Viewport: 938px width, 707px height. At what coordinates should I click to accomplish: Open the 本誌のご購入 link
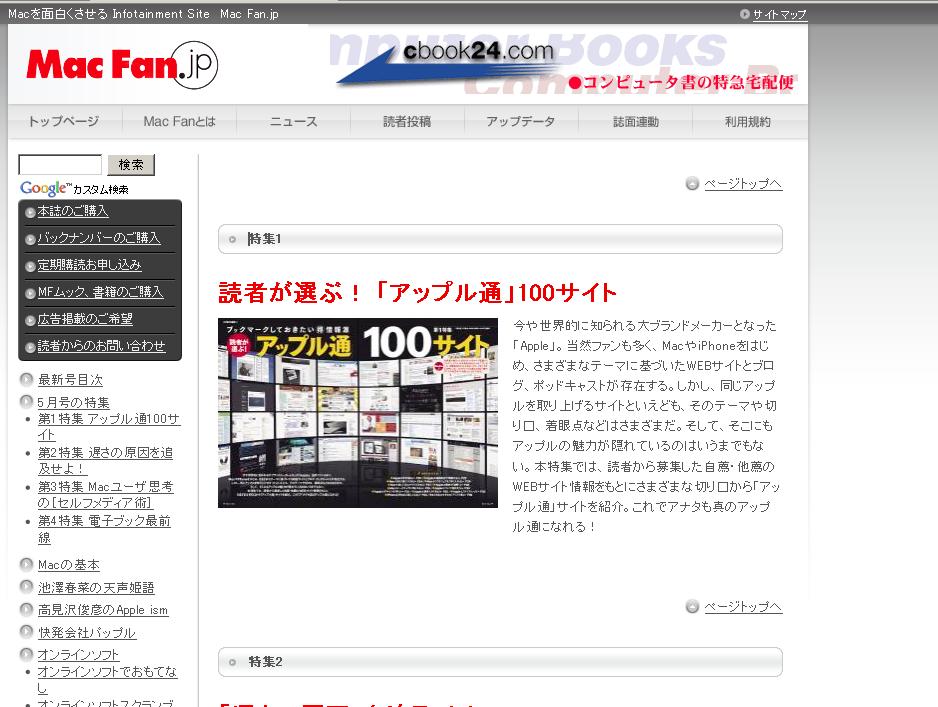point(73,211)
